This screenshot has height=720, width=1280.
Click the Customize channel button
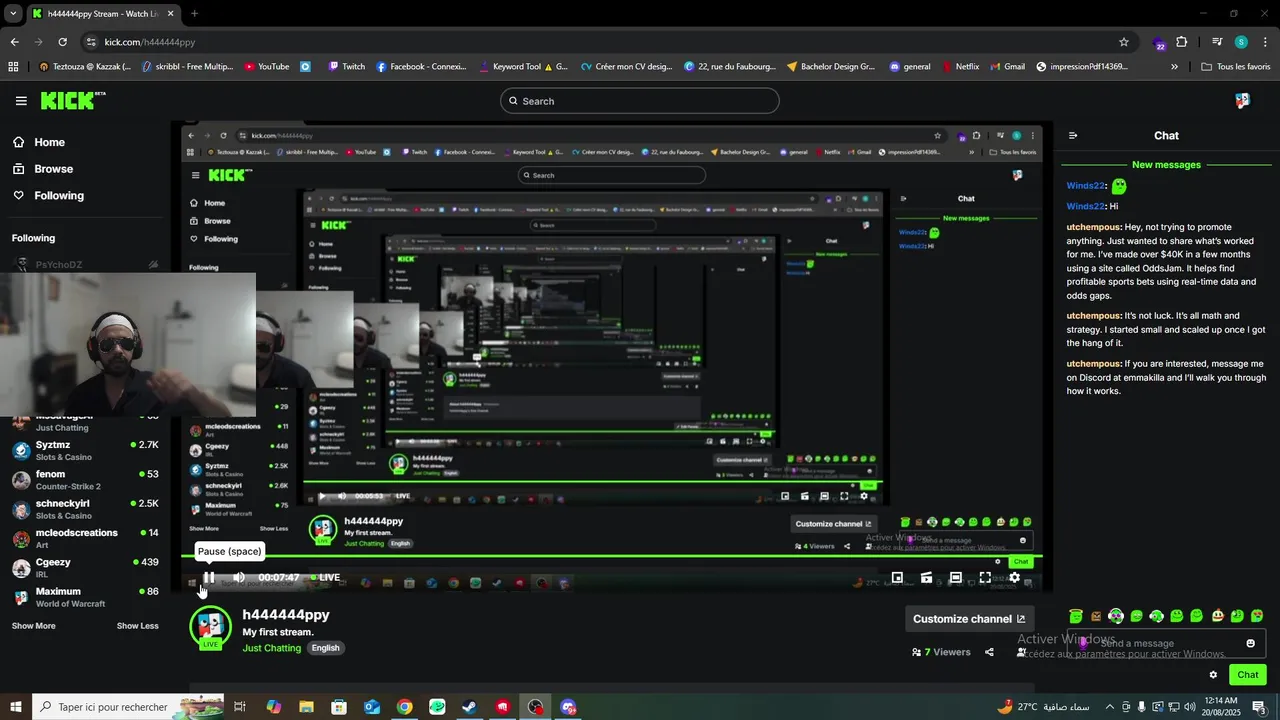pos(969,619)
